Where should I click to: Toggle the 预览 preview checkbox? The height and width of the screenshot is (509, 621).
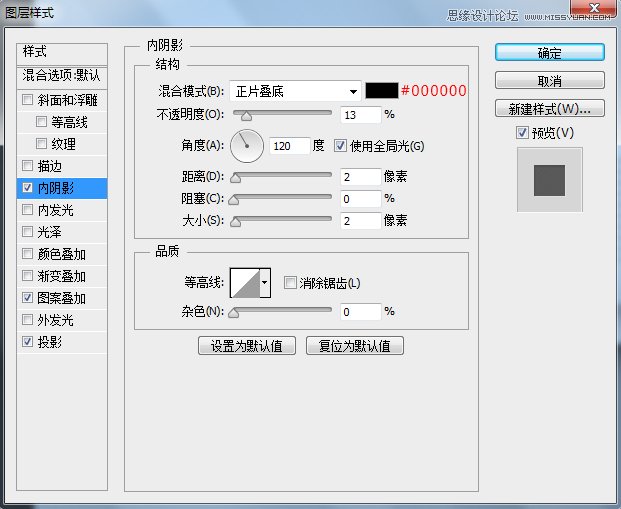click(522, 132)
